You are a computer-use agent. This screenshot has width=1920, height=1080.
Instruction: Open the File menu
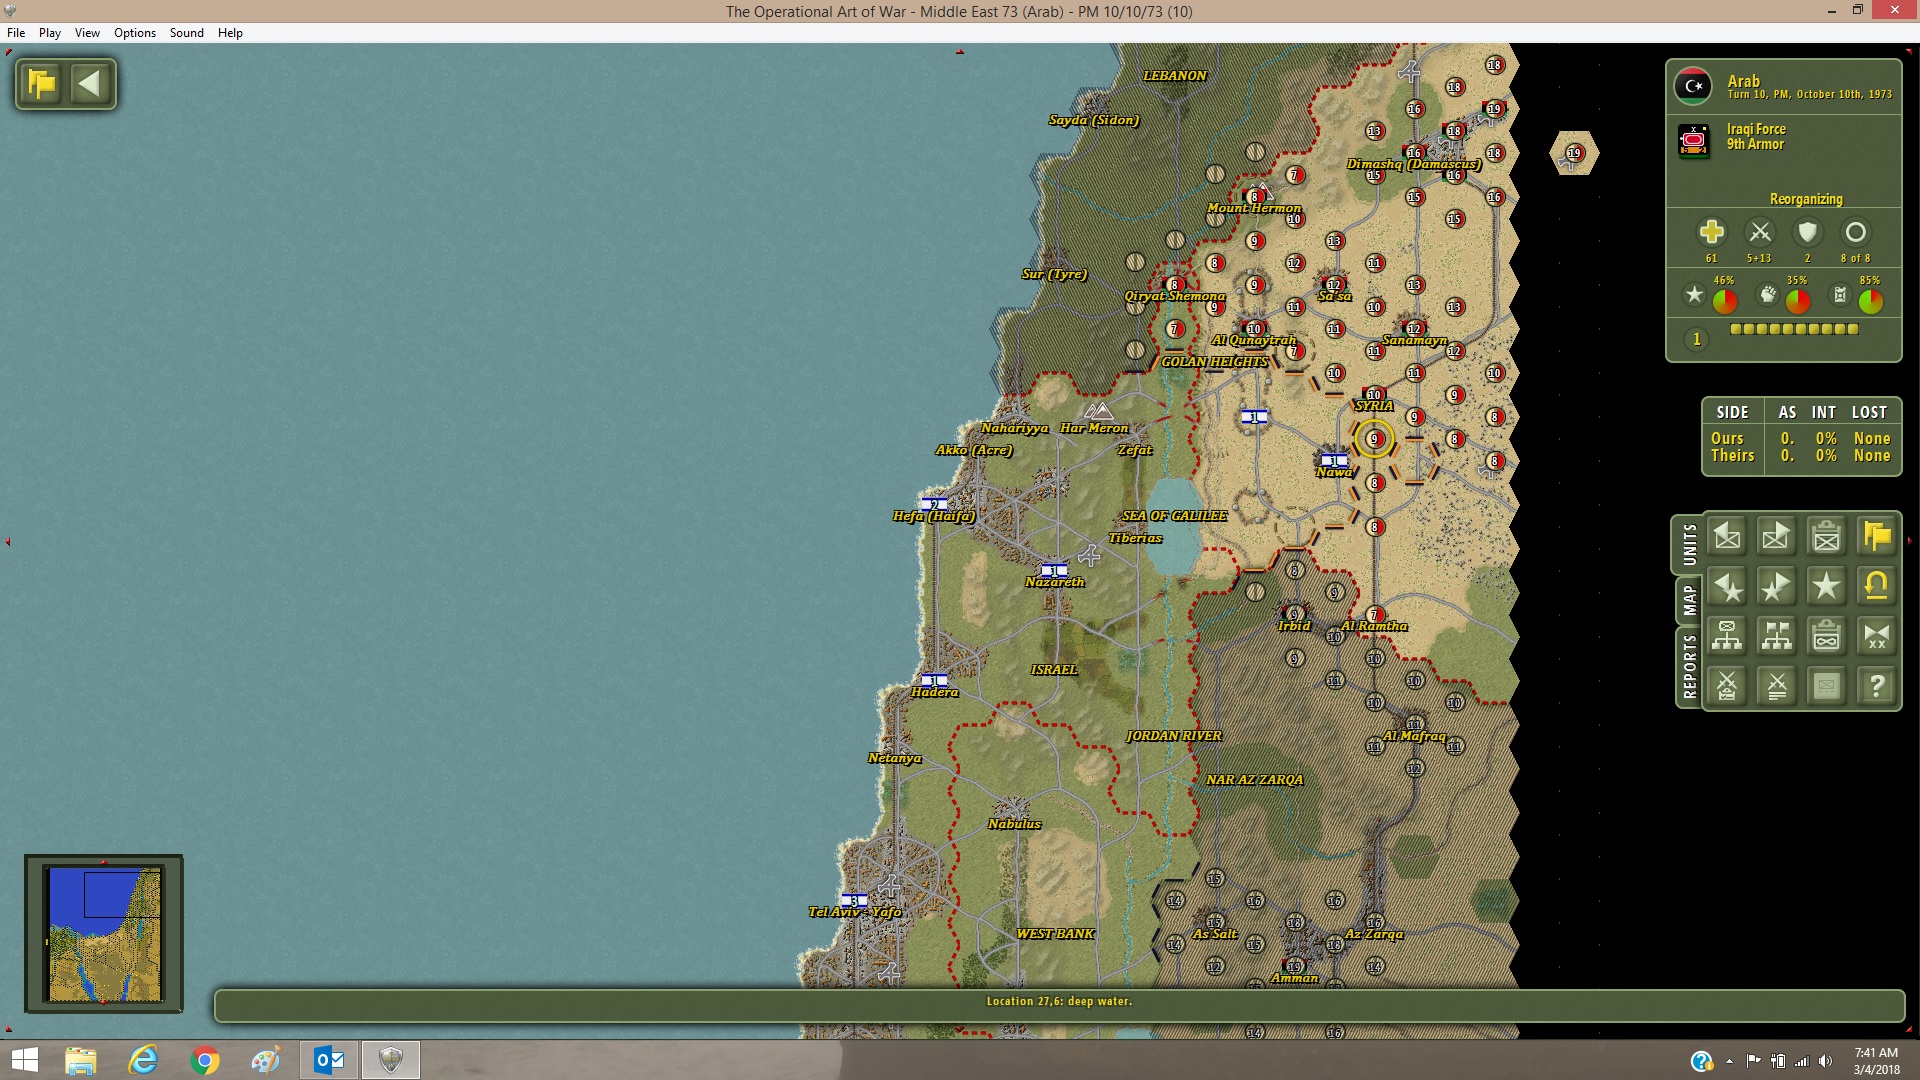coord(16,32)
